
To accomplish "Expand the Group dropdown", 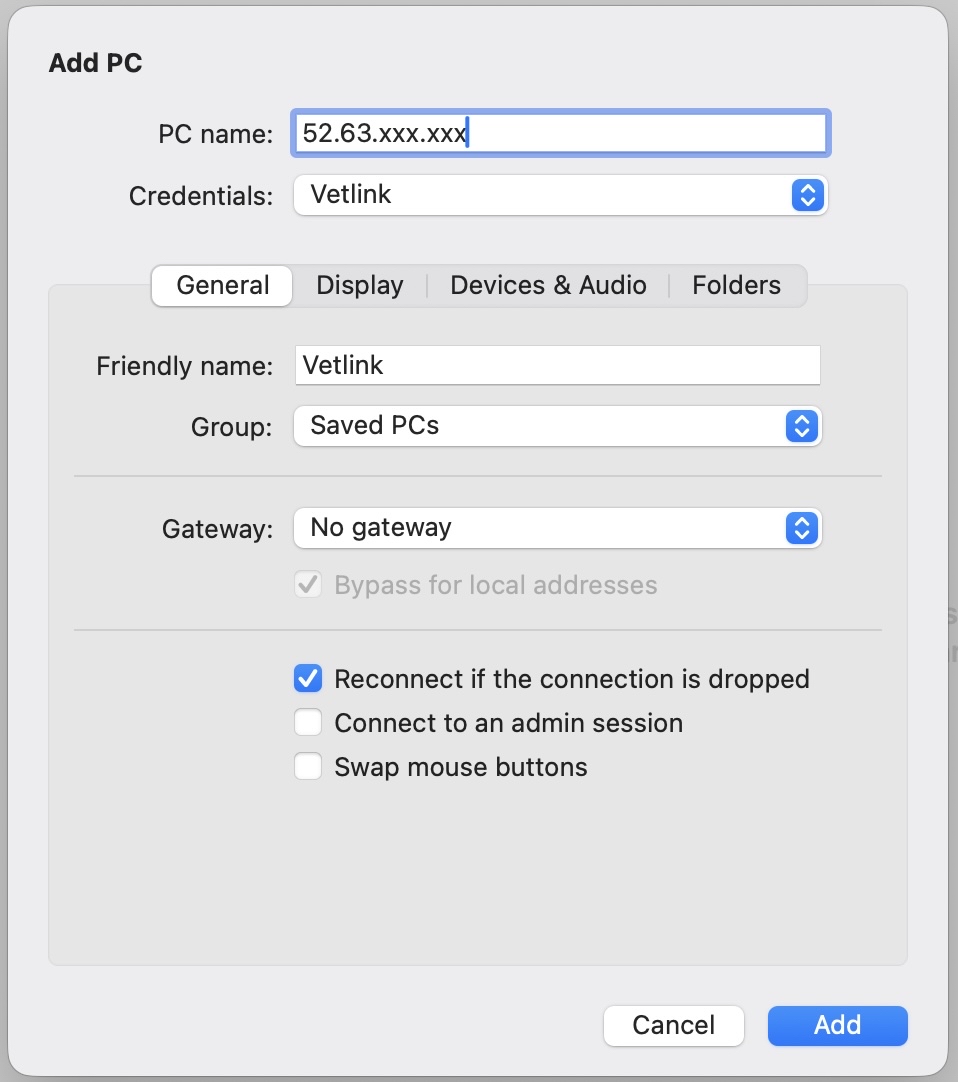I will [556, 426].
